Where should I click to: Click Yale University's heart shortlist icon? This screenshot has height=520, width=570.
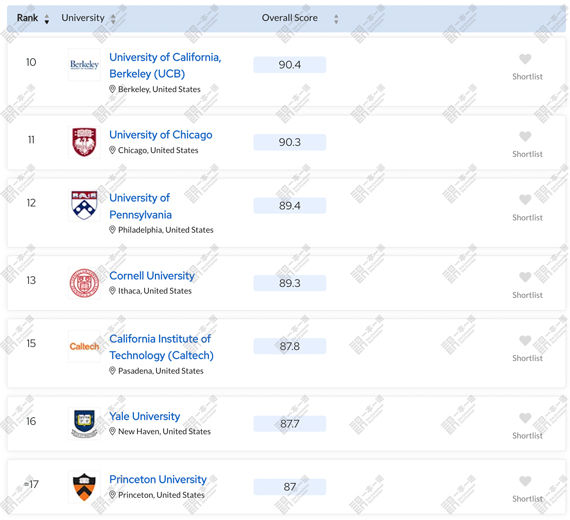pos(525,418)
